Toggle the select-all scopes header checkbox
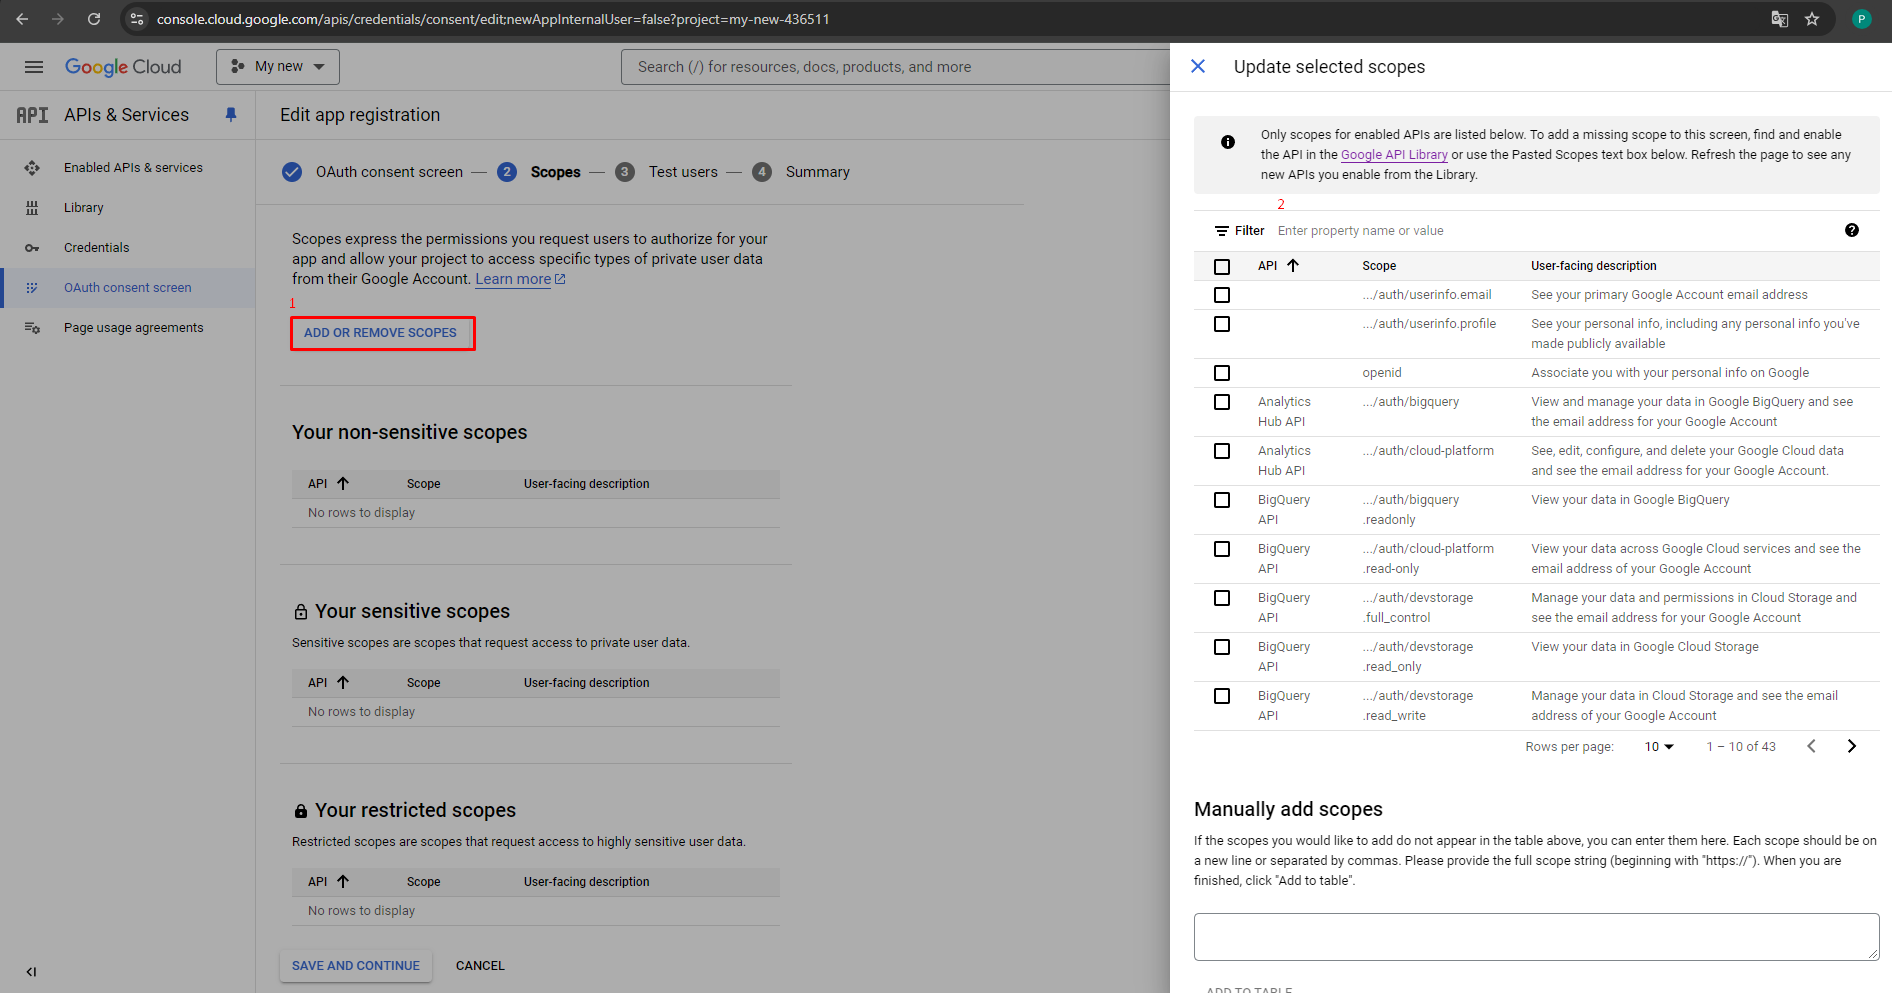 coord(1222,267)
